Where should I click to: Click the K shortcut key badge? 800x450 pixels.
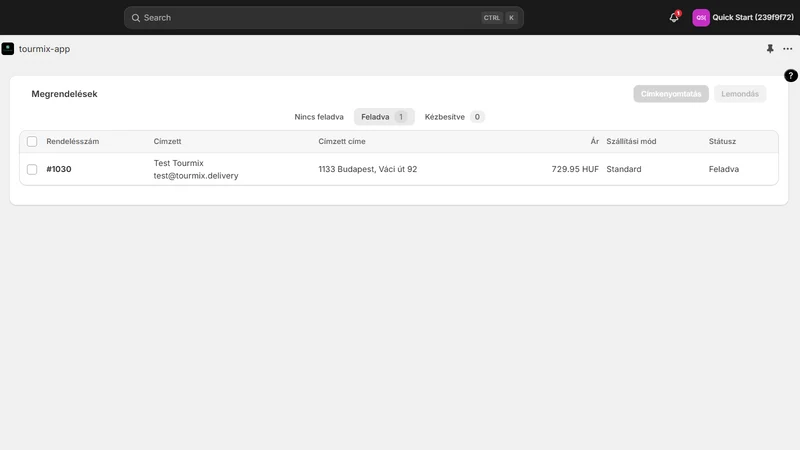[511, 18]
